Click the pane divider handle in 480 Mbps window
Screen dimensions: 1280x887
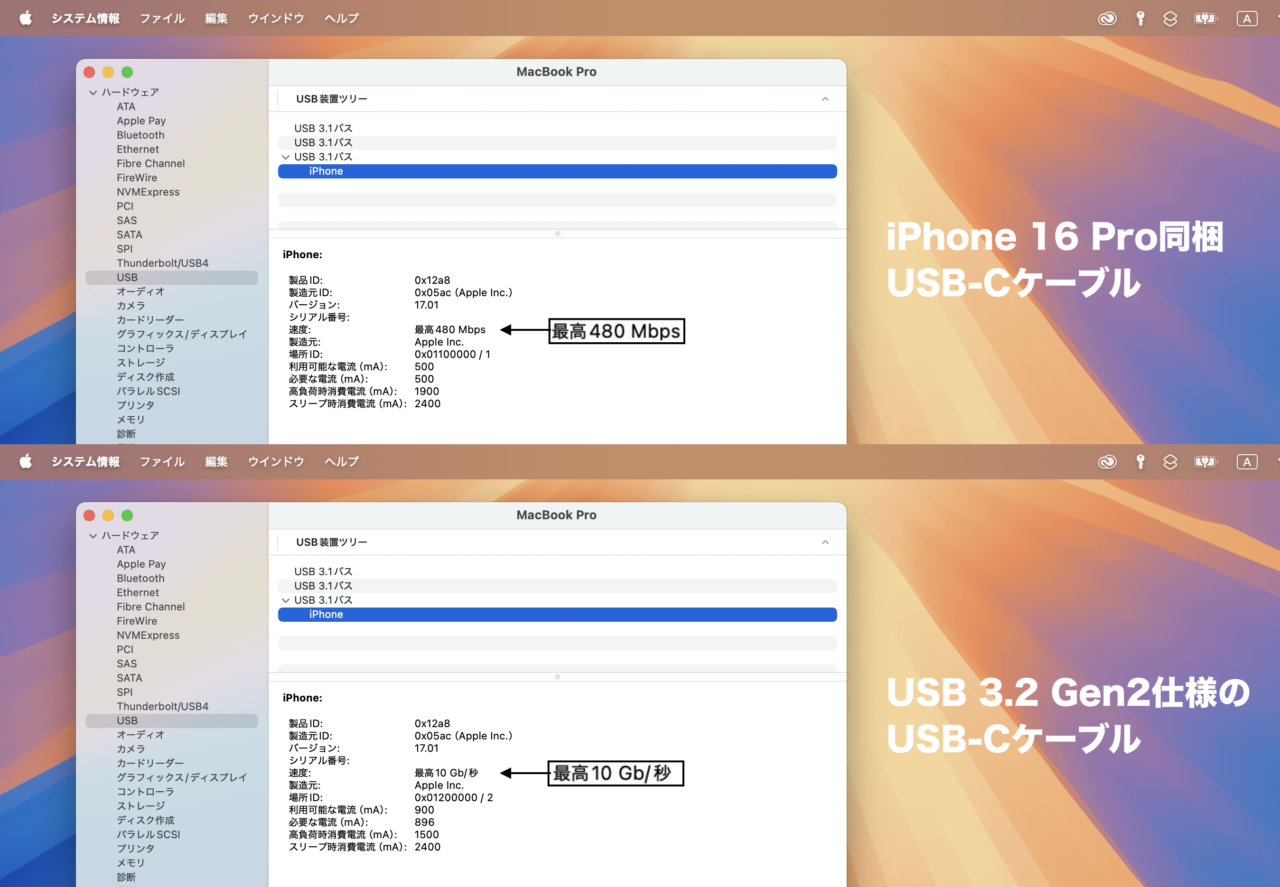(x=557, y=233)
